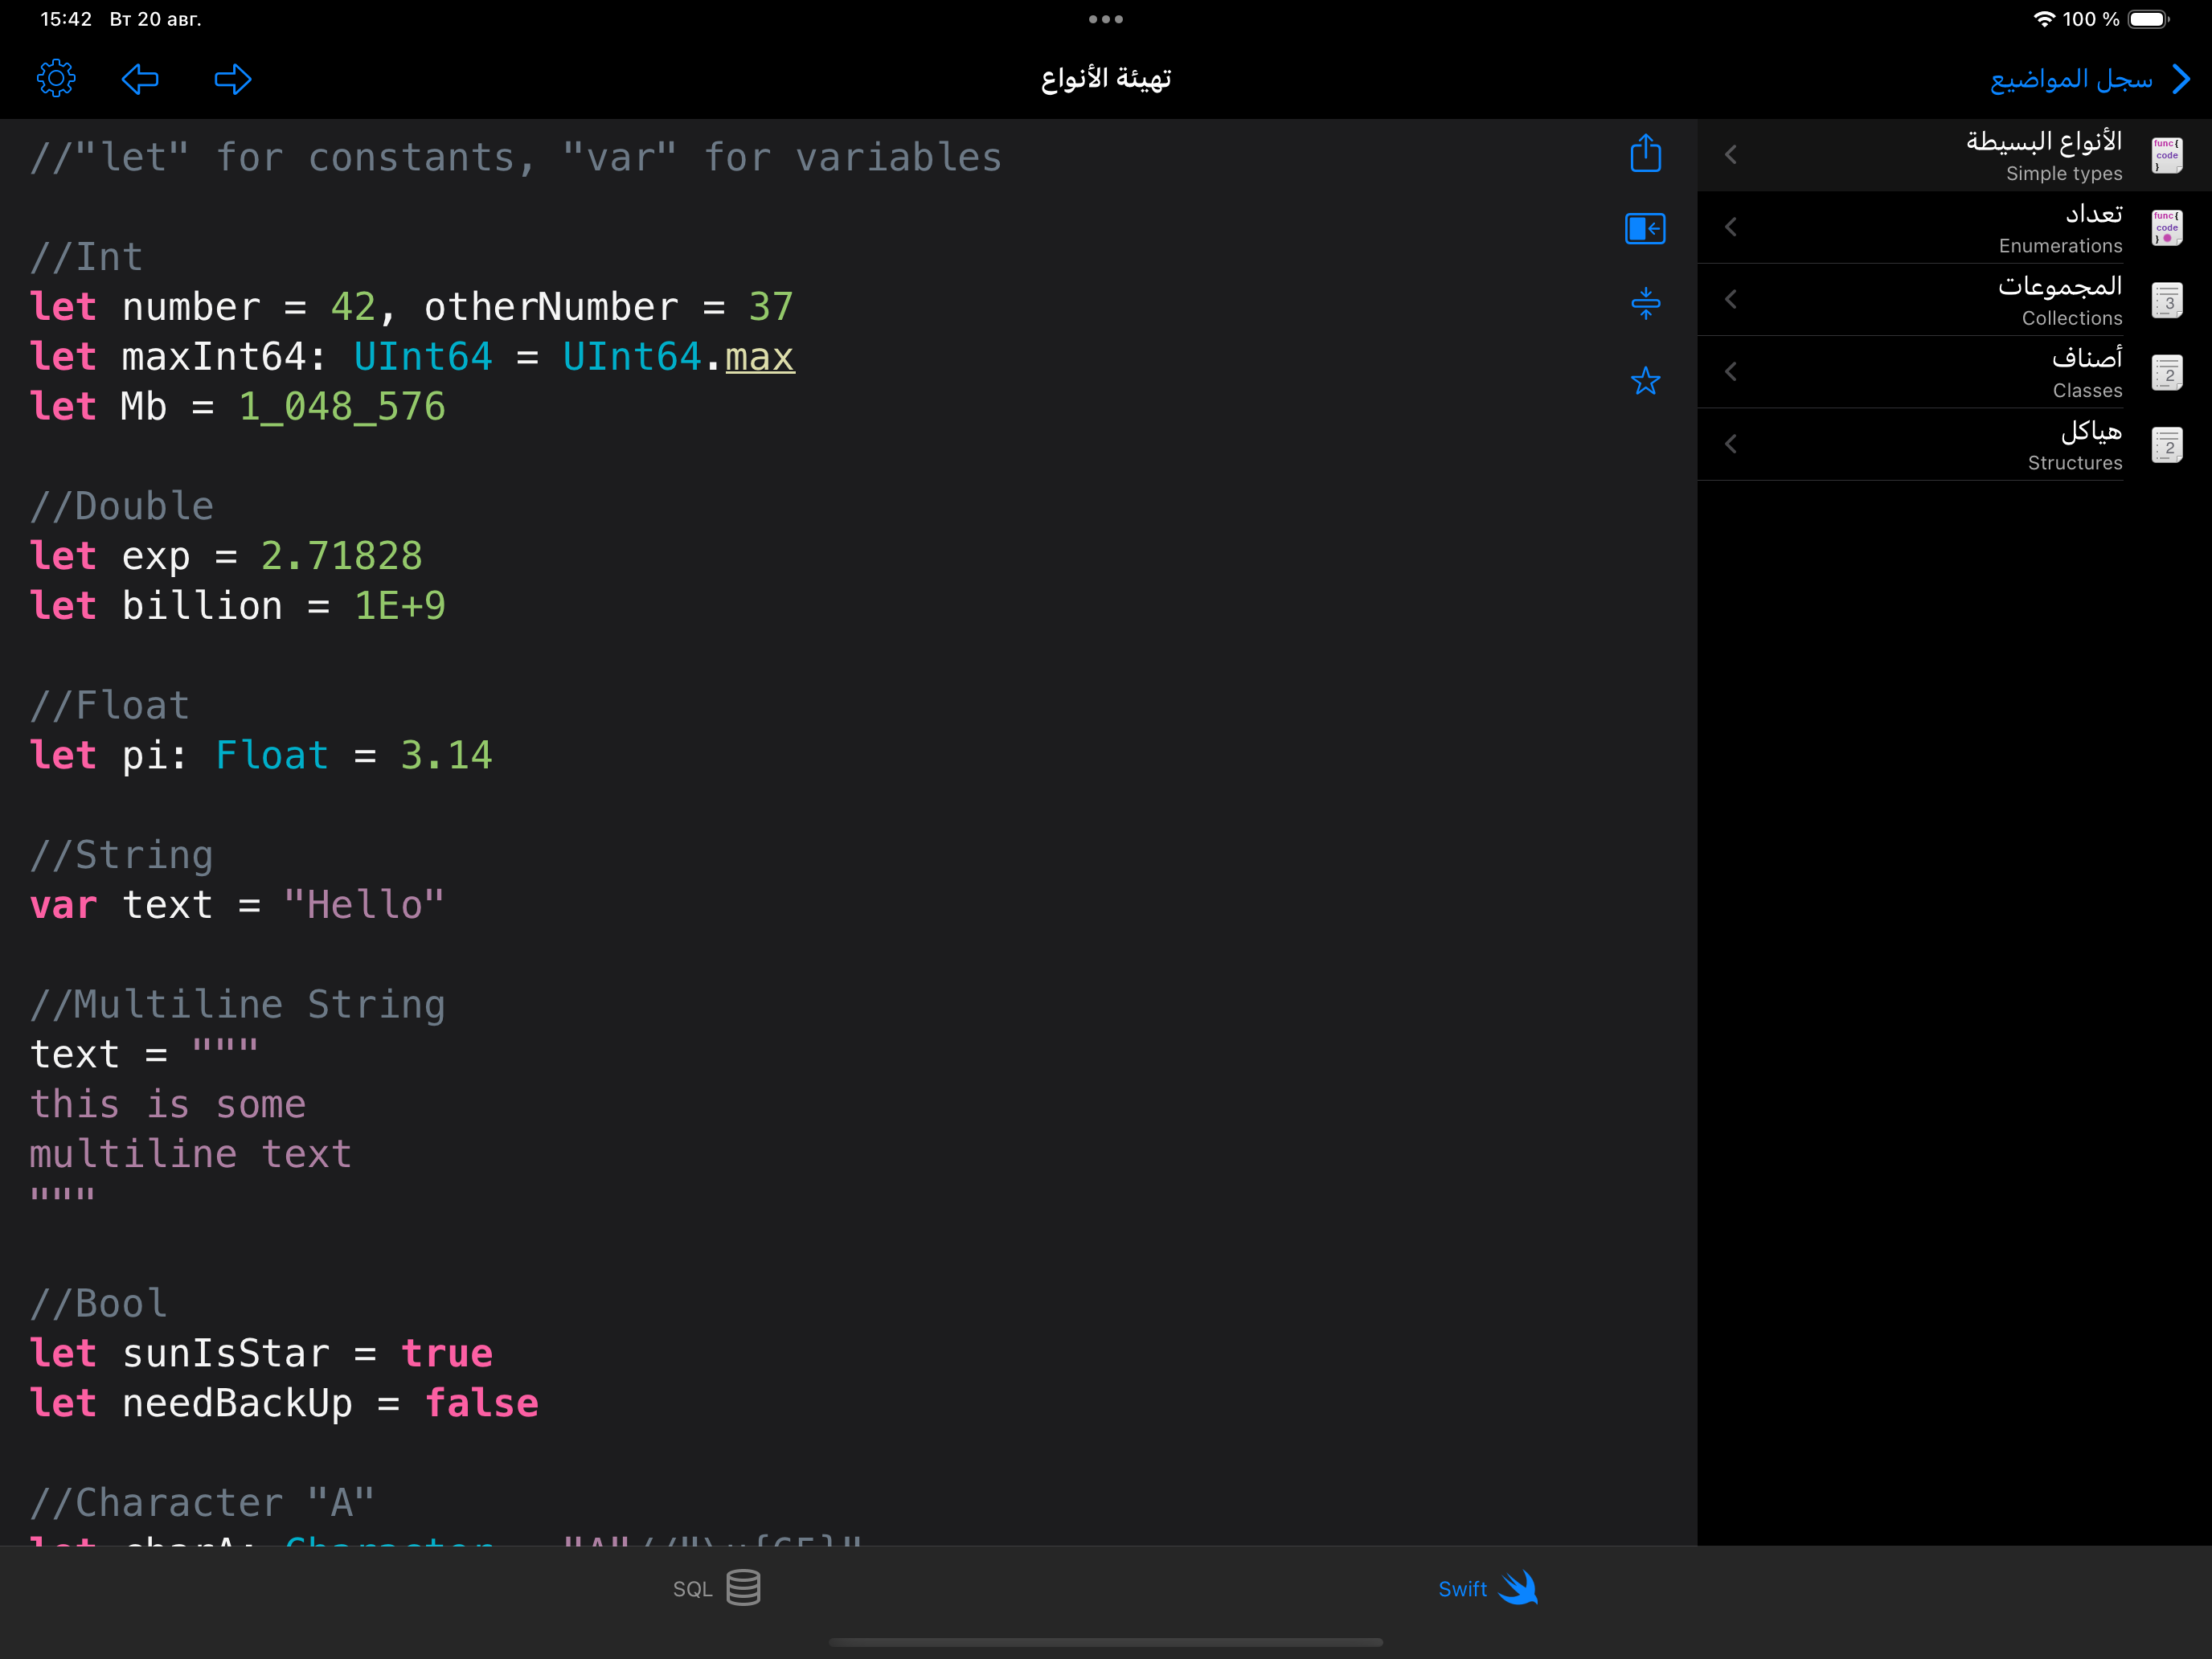Click the value 1_048_576
The image size is (2212, 1659).
click(342, 407)
